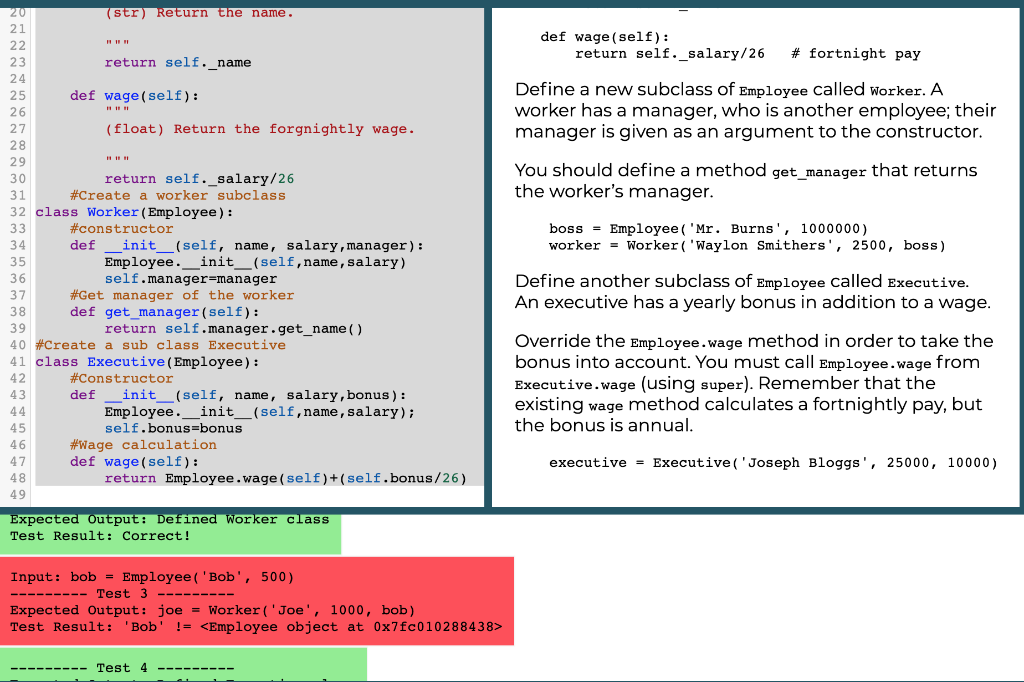Screen dimensions: 1024x682
Task: Click the boss = Employee code snippet in instructions
Action: [710, 228]
